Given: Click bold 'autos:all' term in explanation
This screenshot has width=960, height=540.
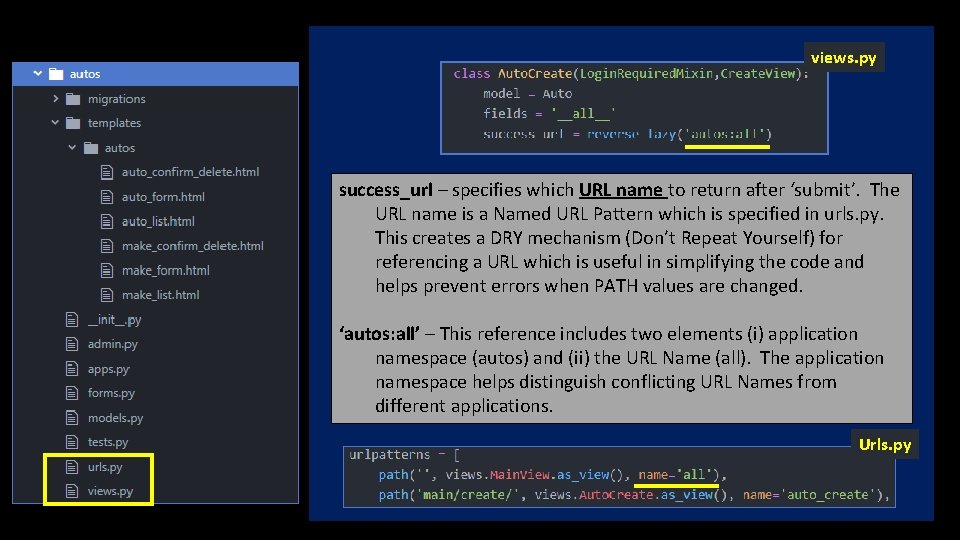Looking at the screenshot, I should point(379,334).
